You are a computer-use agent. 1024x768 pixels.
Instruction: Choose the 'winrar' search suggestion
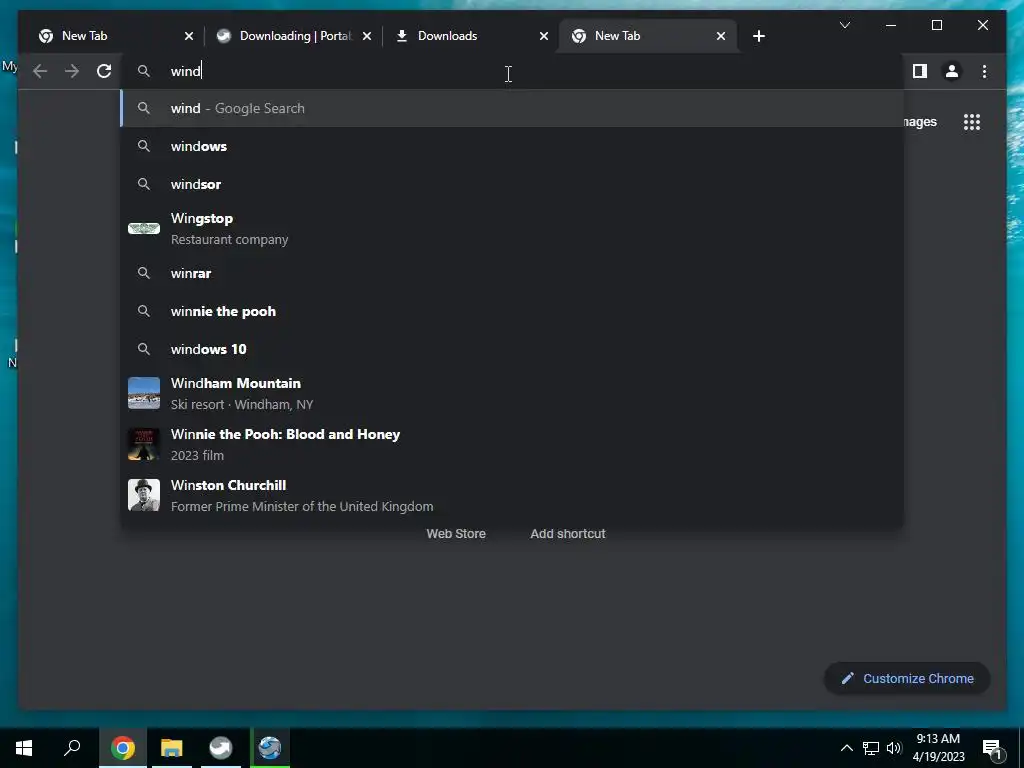point(513,273)
